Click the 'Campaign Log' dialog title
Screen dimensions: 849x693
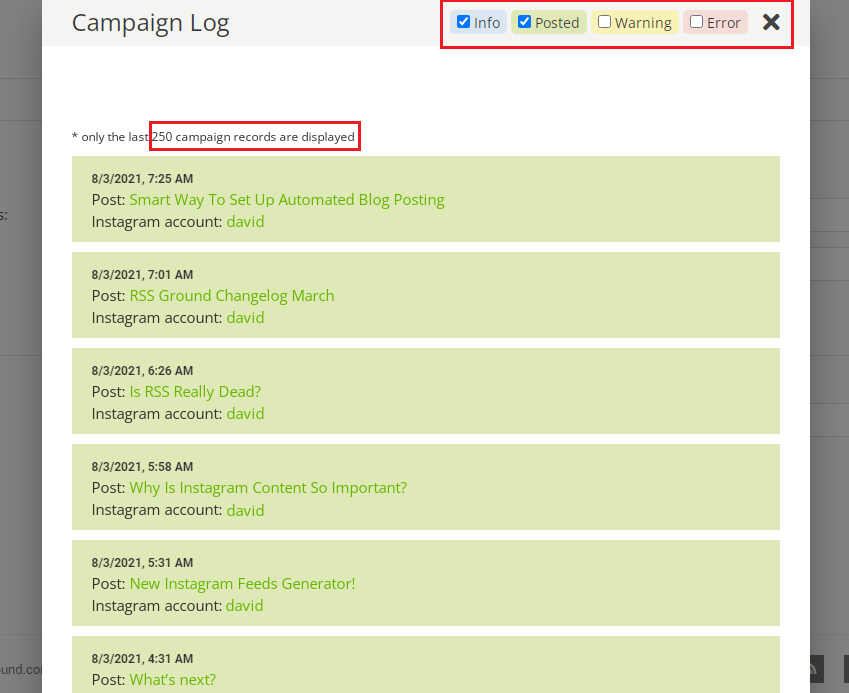point(150,23)
